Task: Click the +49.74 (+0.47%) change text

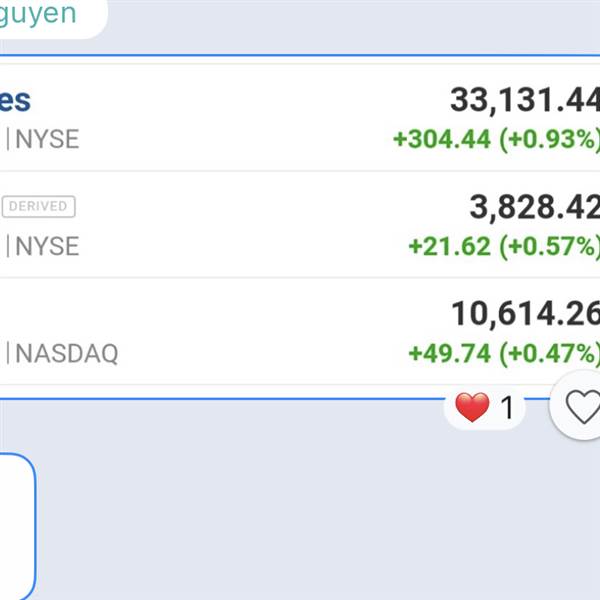Action: pos(503,353)
